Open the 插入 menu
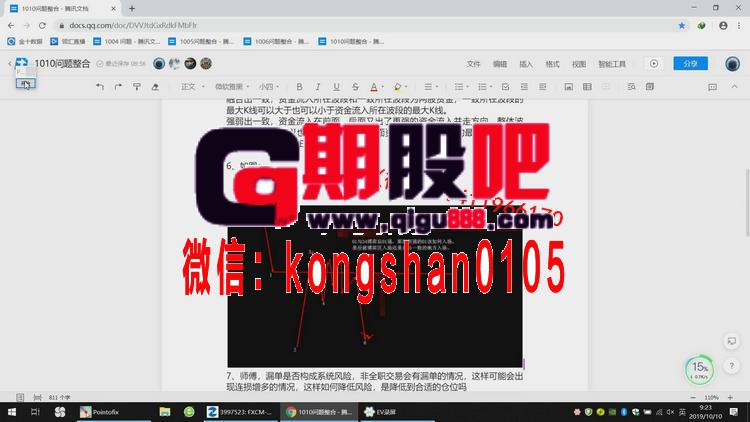 (526, 64)
